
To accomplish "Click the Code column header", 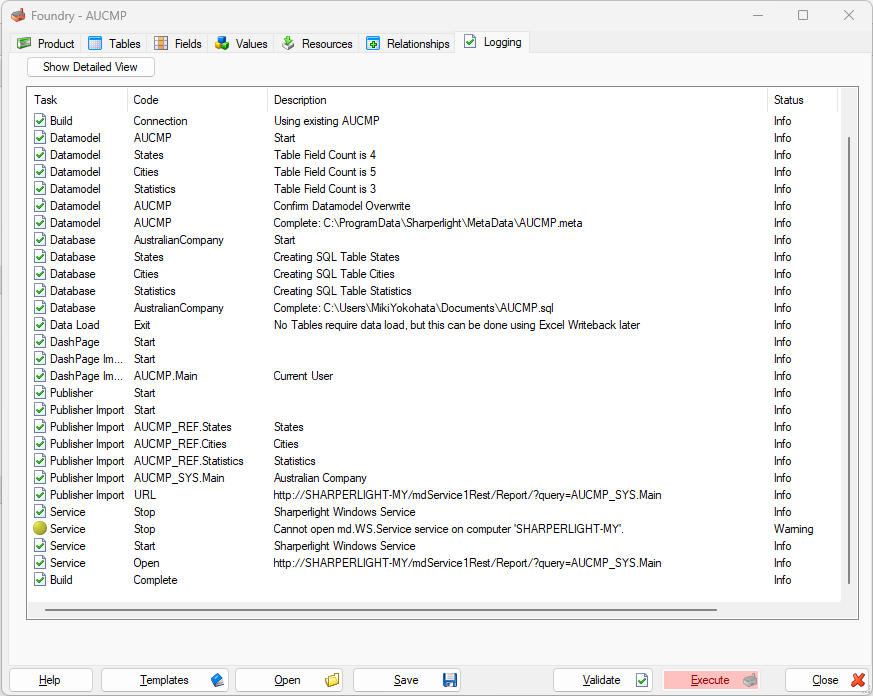I will pos(198,100).
